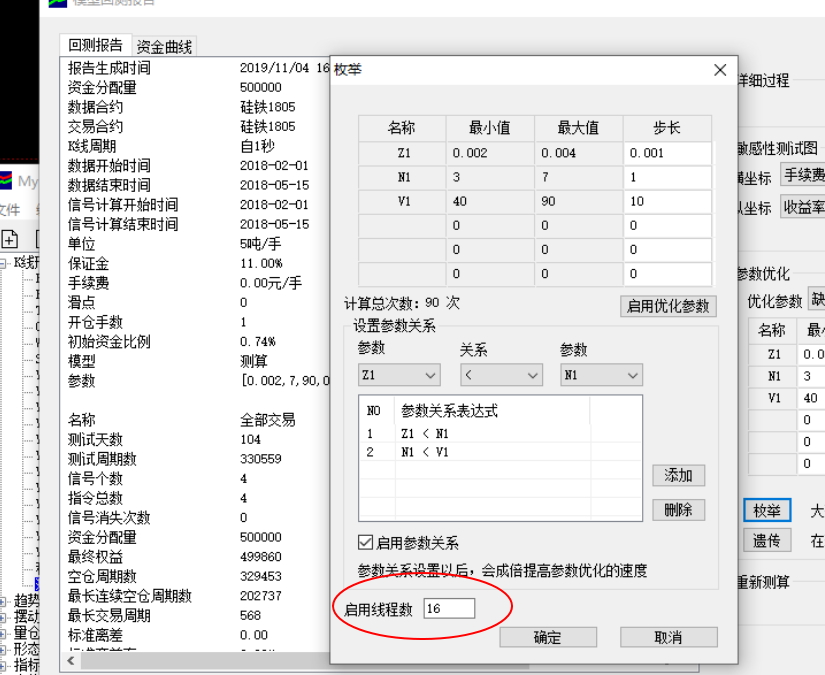The width and height of the screenshot is (825, 675).
Task: Click the 枚举 button in background panel
Action: (x=767, y=510)
